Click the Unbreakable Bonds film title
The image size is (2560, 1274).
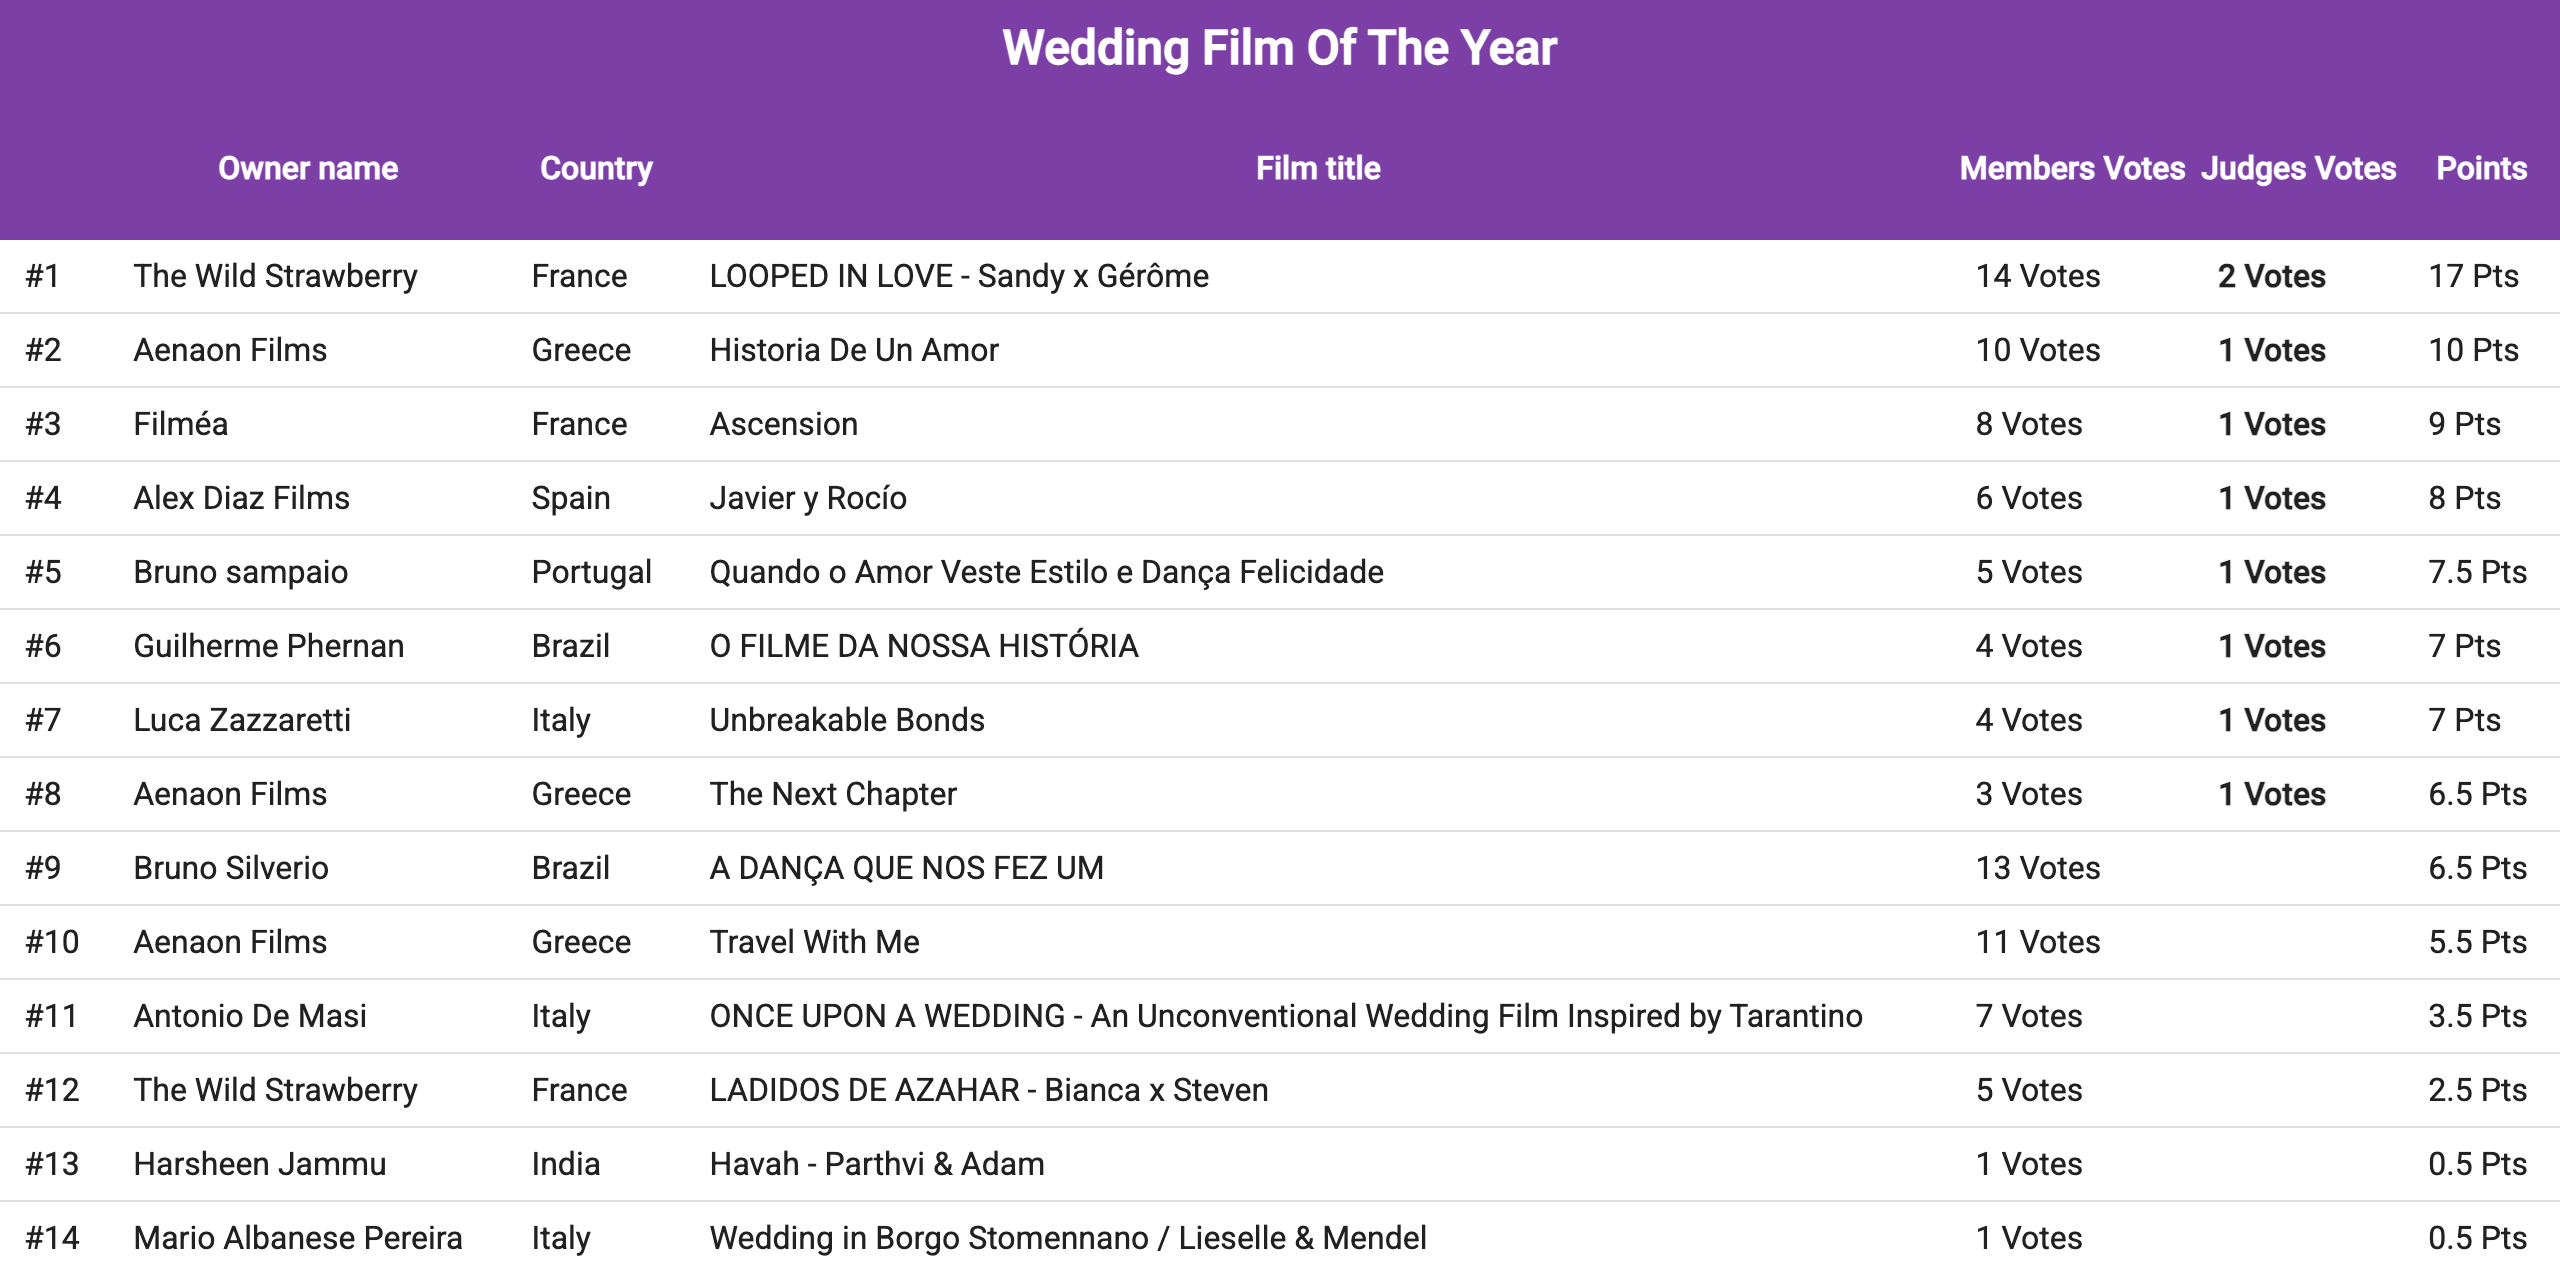click(x=846, y=720)
